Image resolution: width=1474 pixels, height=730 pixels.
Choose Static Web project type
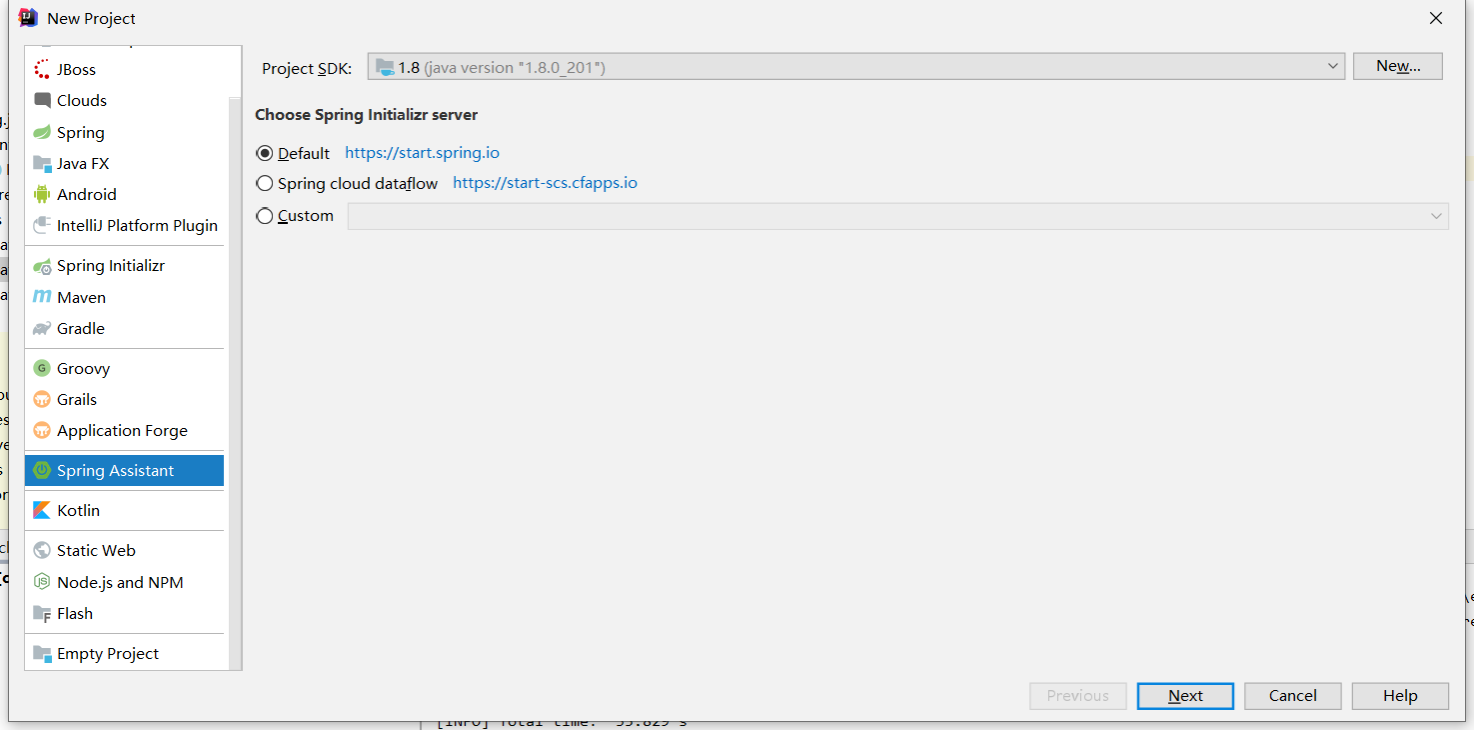[x=124, y=551]
